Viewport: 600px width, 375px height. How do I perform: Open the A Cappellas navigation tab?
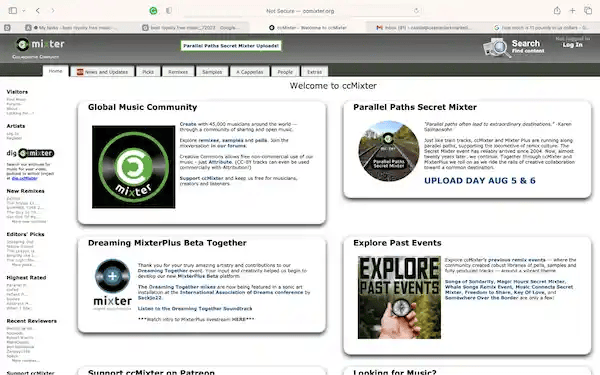pyautogui.click(x=249, y=72)
